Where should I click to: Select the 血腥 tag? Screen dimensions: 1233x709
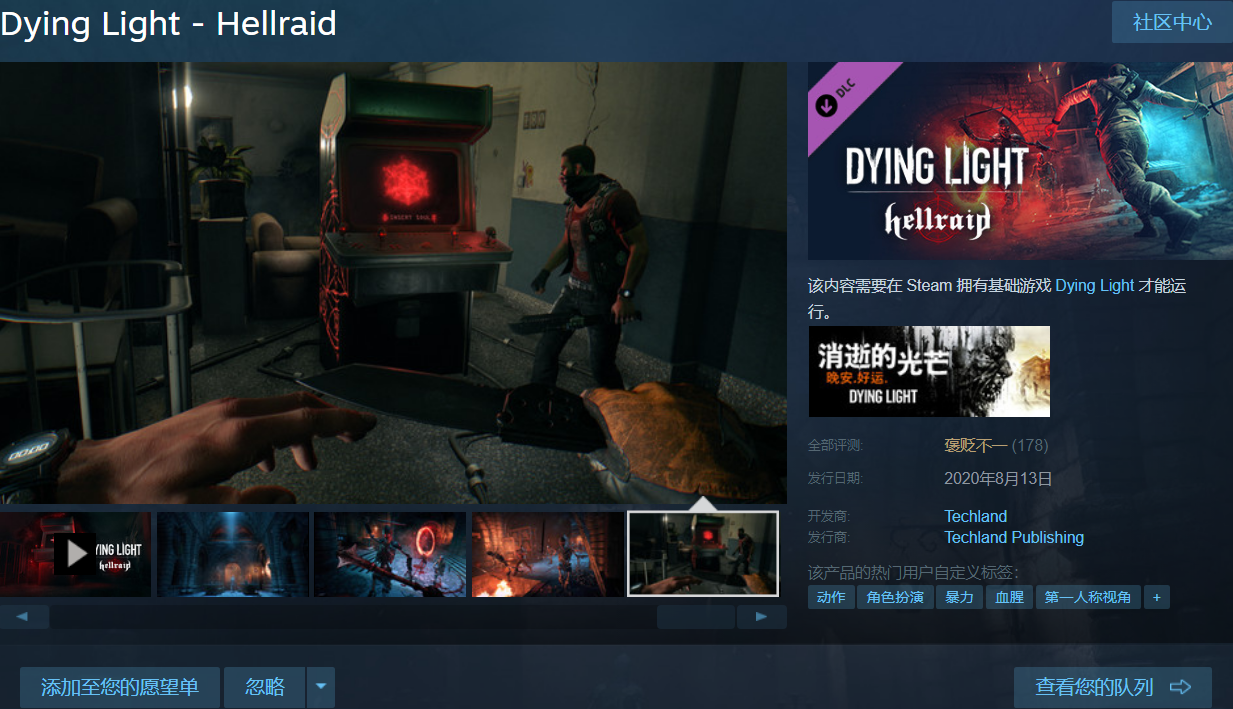(x=1009, y=597)
